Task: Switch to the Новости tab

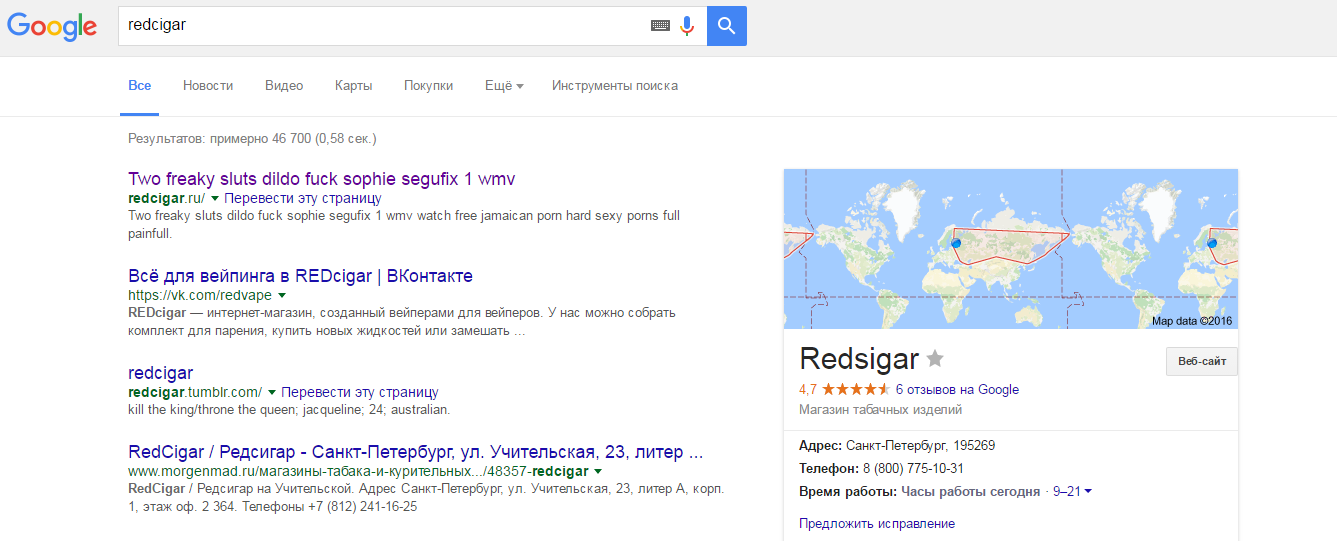Action: [x=208, y=86]
